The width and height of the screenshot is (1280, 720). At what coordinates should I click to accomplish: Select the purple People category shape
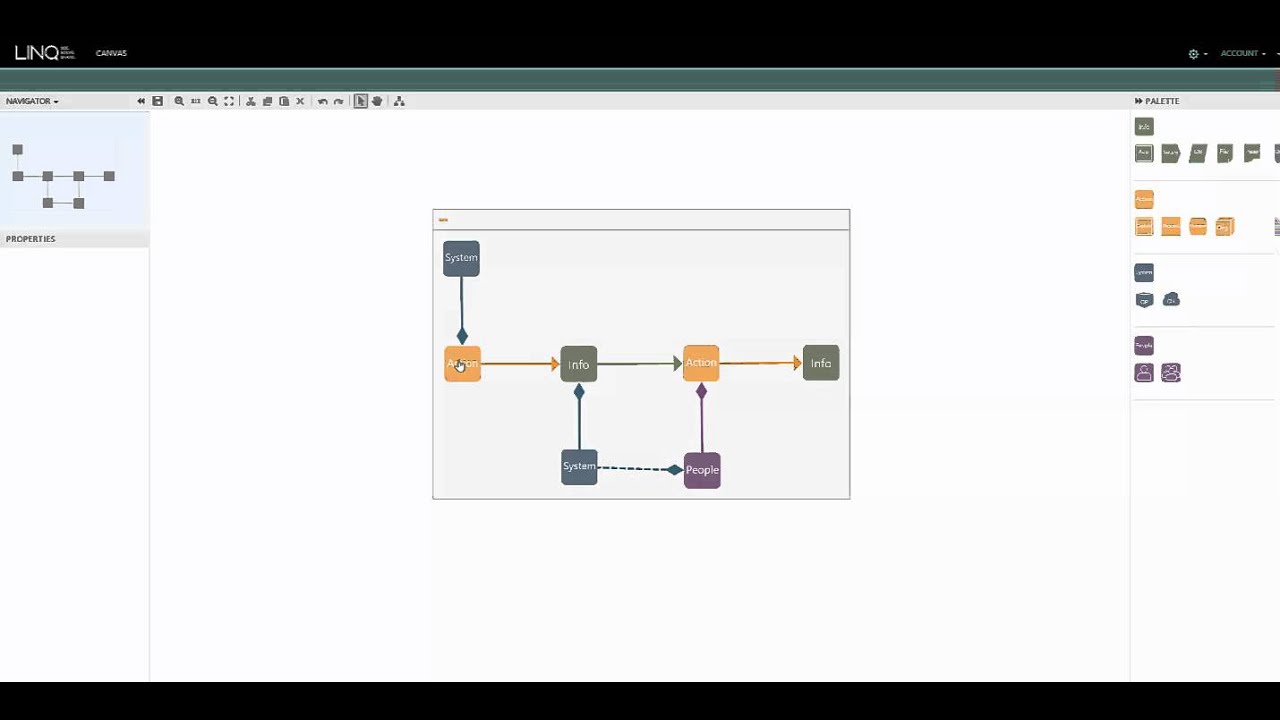click(1144, 345)
